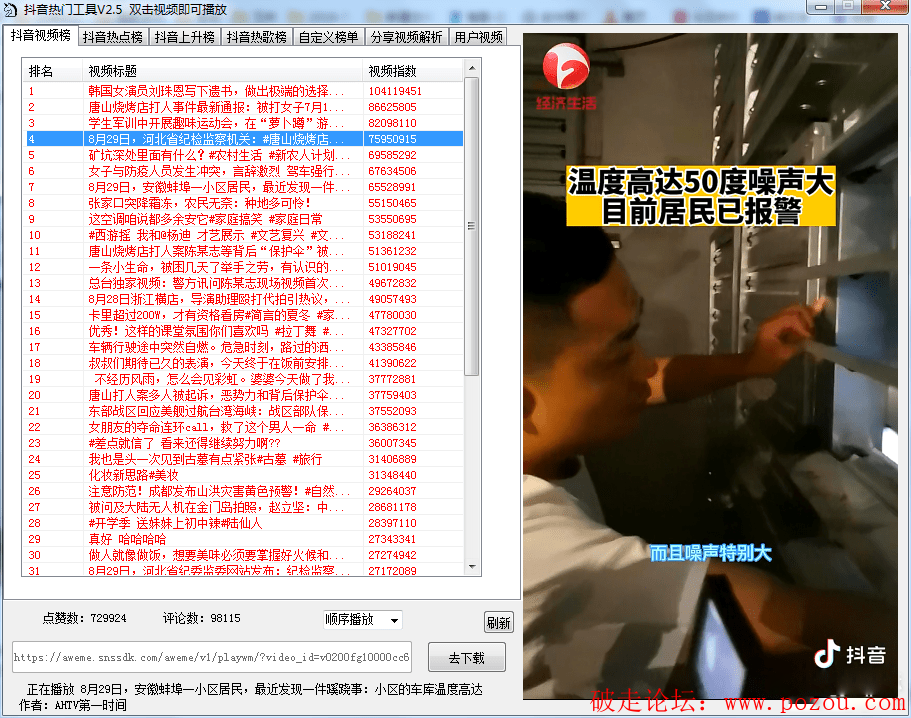Select row 24 我也是头一次见到古墓
The width and height of the screenshot is (911, 718).
pyautogui.click(x=245, y=458)
